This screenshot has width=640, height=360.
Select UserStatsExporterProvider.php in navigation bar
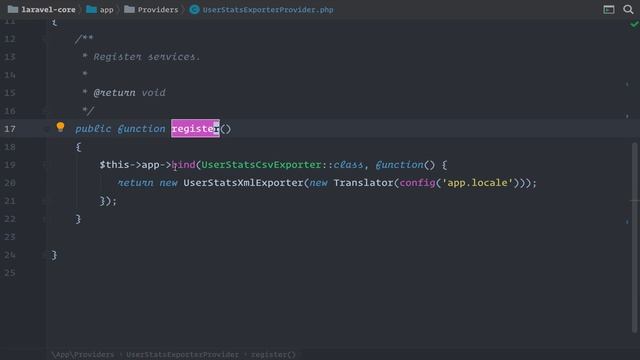[268, 10]
